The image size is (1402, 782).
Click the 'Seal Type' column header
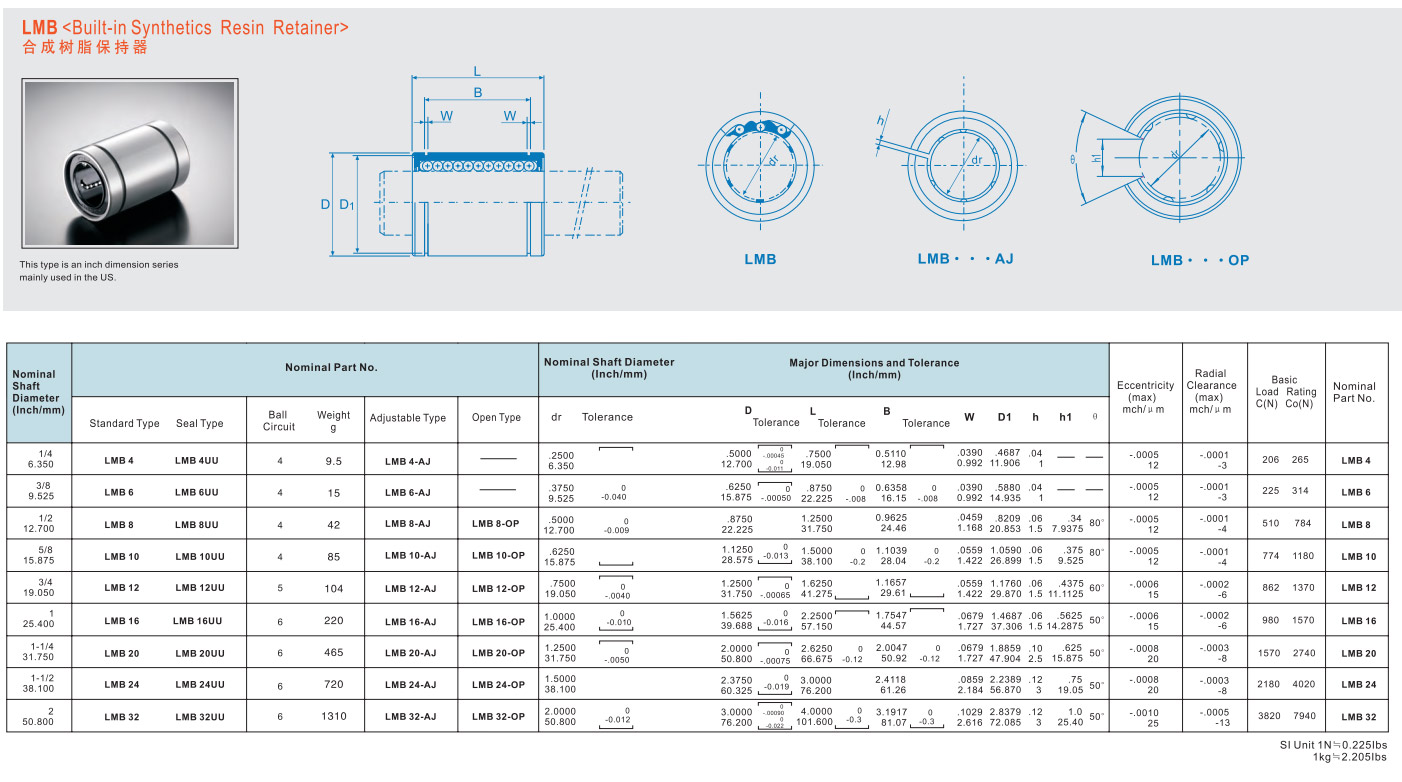pos(199,423)
